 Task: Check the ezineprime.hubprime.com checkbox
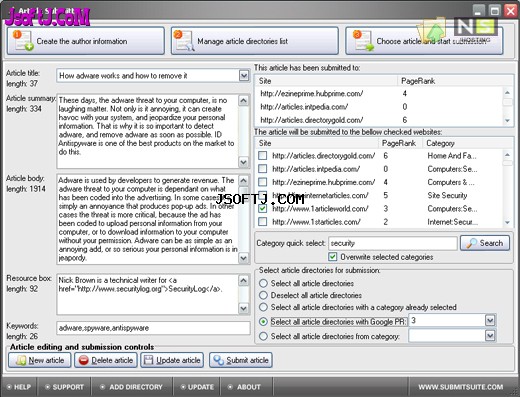tap(263, 182)
